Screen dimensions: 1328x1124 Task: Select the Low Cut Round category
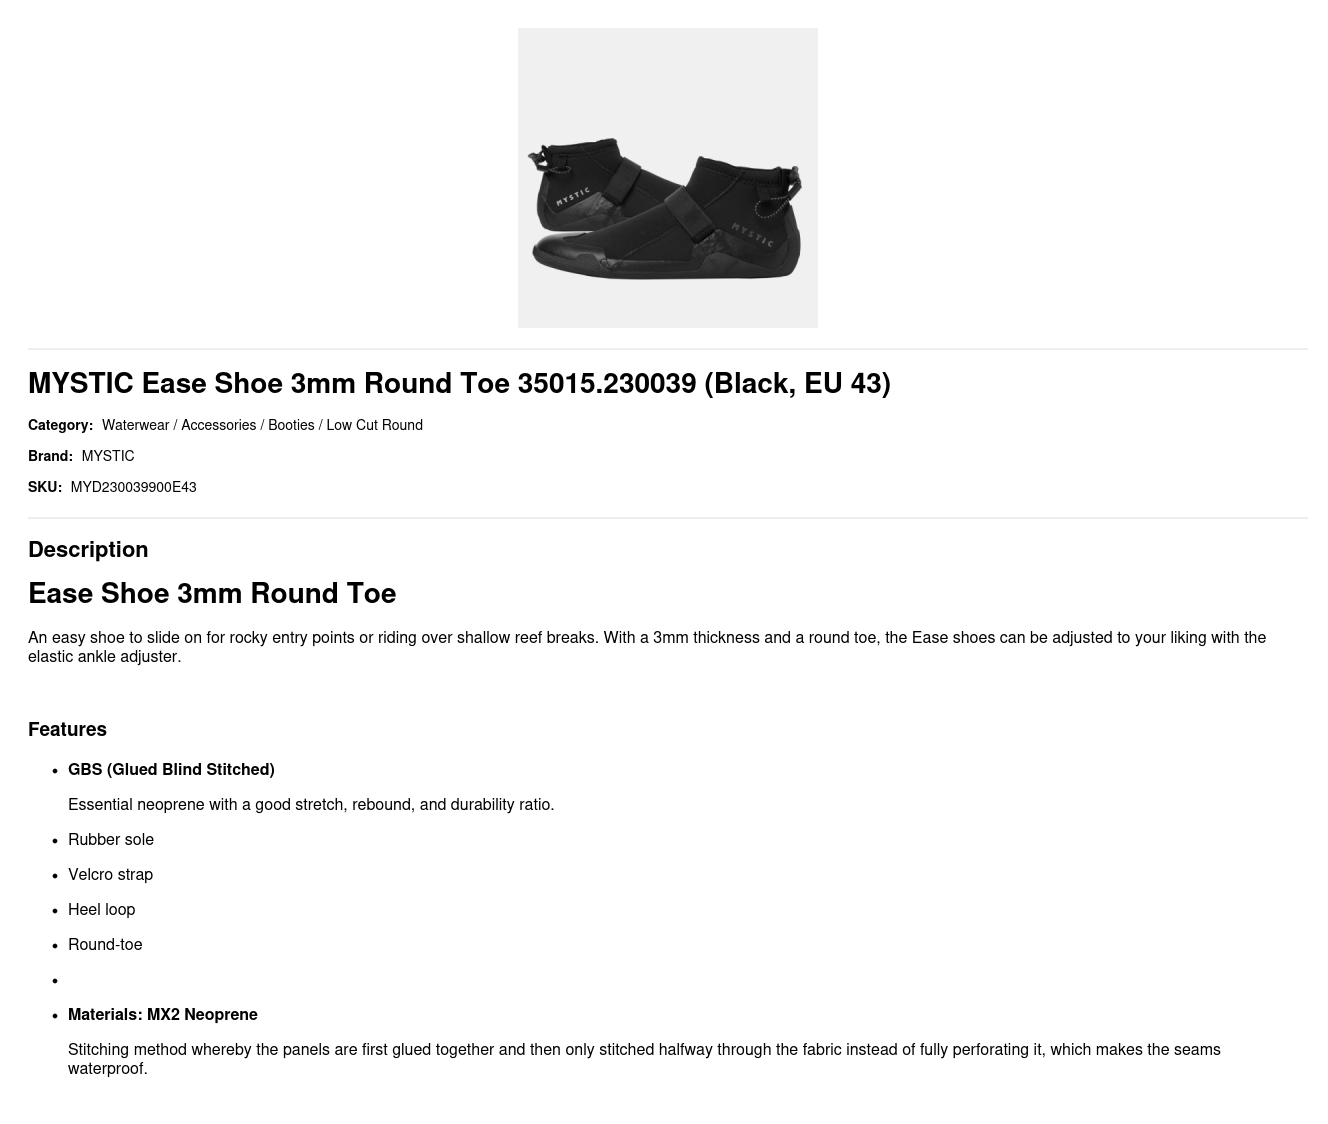coord(374,425)
